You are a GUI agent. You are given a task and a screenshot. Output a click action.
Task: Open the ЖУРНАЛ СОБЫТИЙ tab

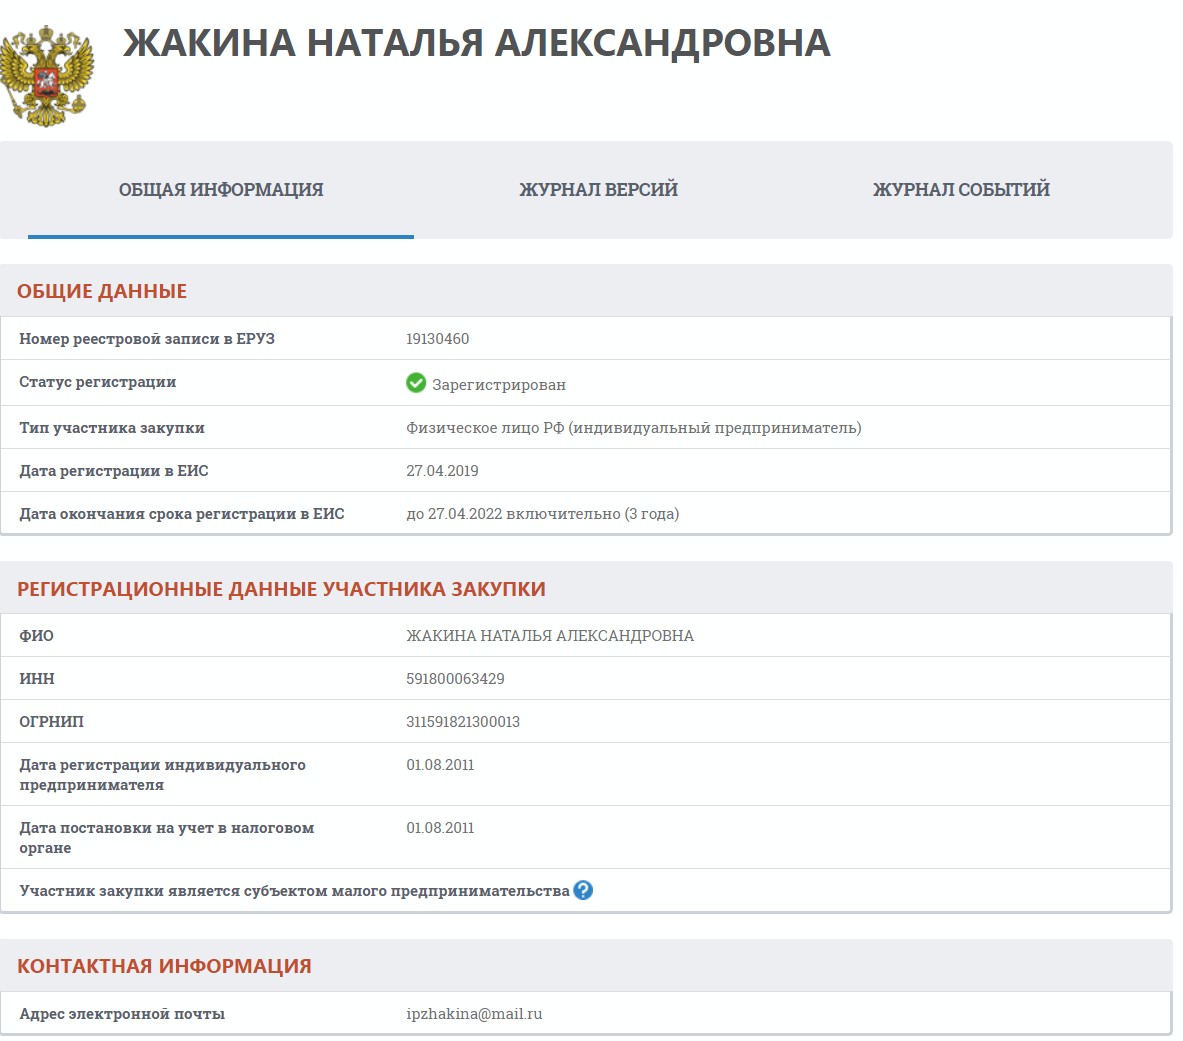tap(961, 189)
